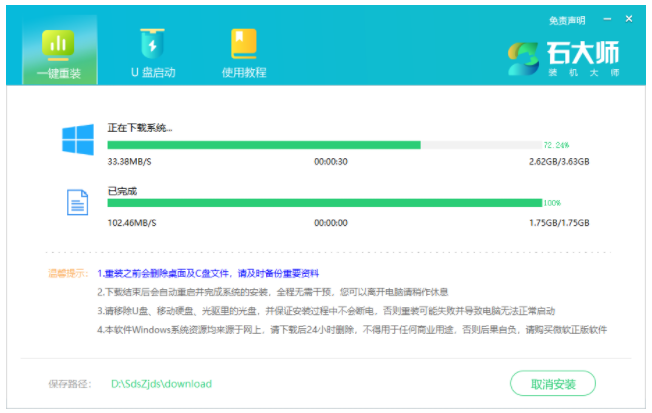Image resolution: width=652 pixels, height=413 pixels.
Task: Click the 使用教程 yellow book icon
Action: pos(244,45)
